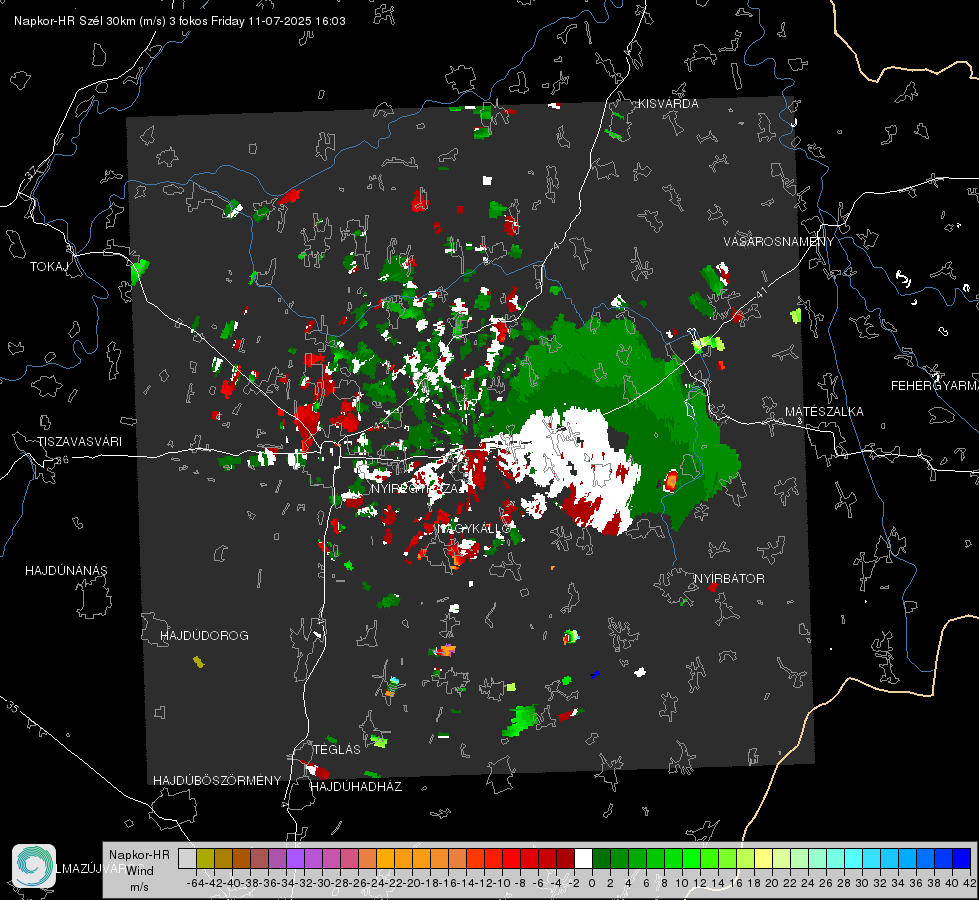Click the NYÍREGYHÁZA city label
979x900 pixels.
[x=418, y=488]
